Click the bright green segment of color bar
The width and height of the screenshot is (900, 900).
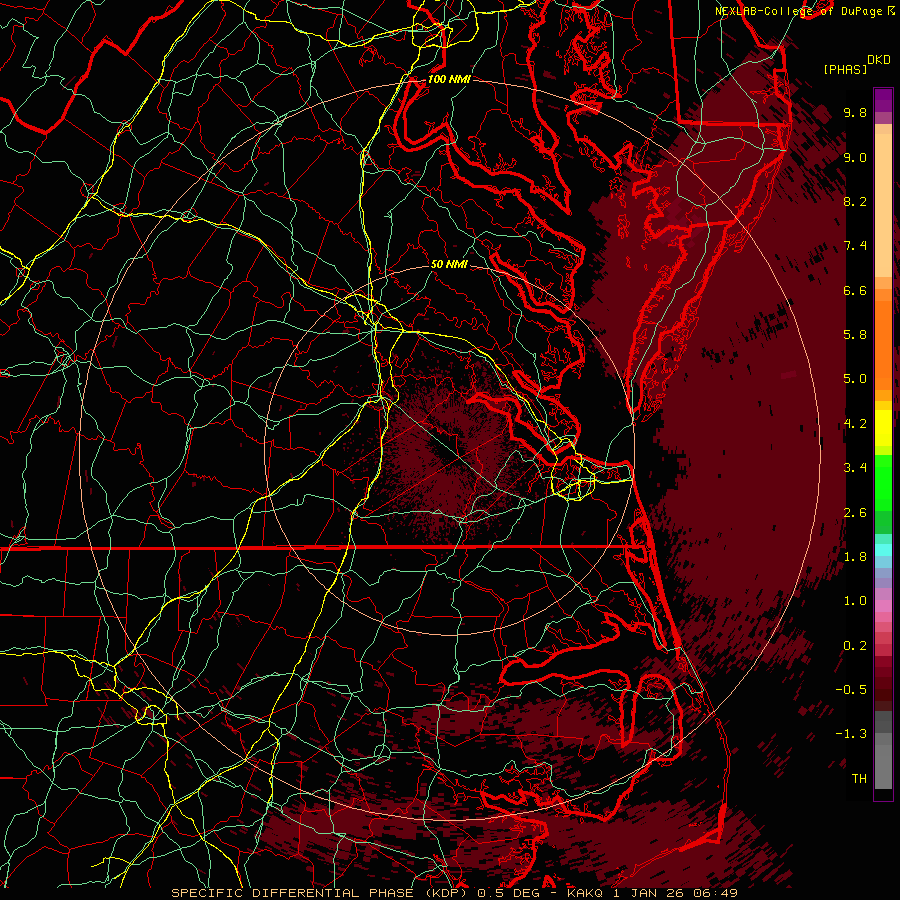883,484
